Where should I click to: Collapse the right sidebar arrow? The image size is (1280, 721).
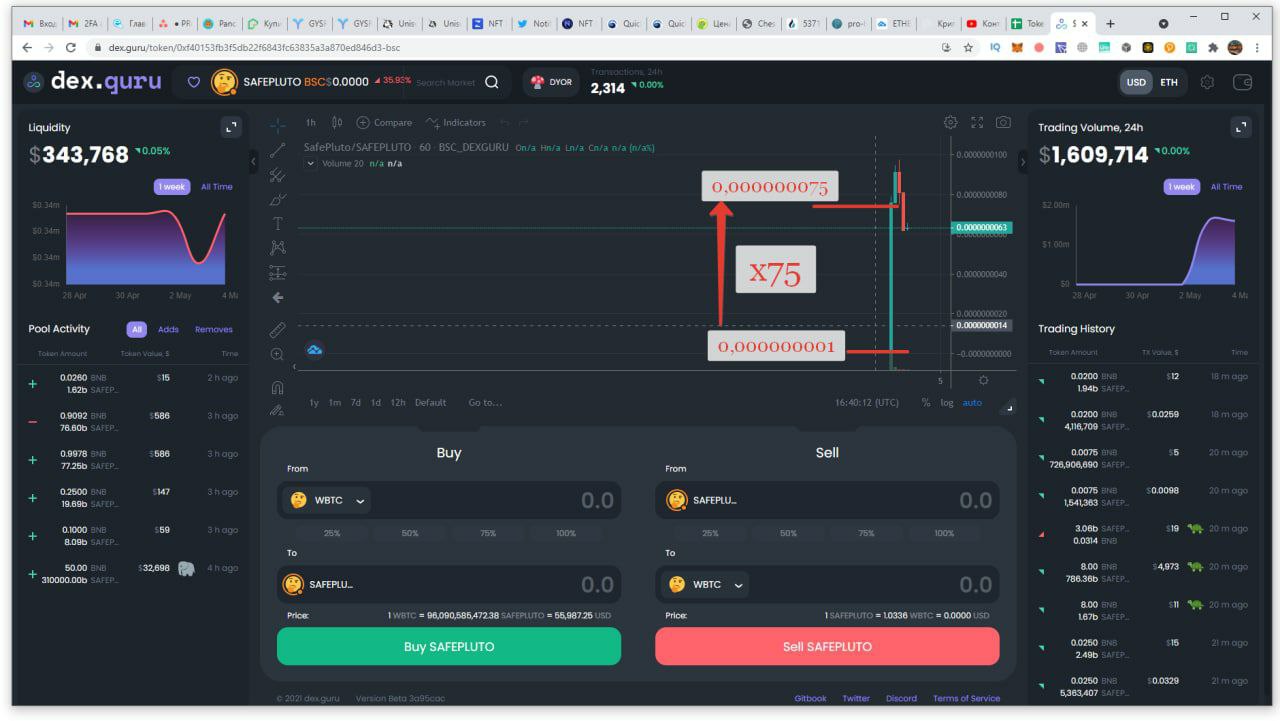tap(1022, 159)
